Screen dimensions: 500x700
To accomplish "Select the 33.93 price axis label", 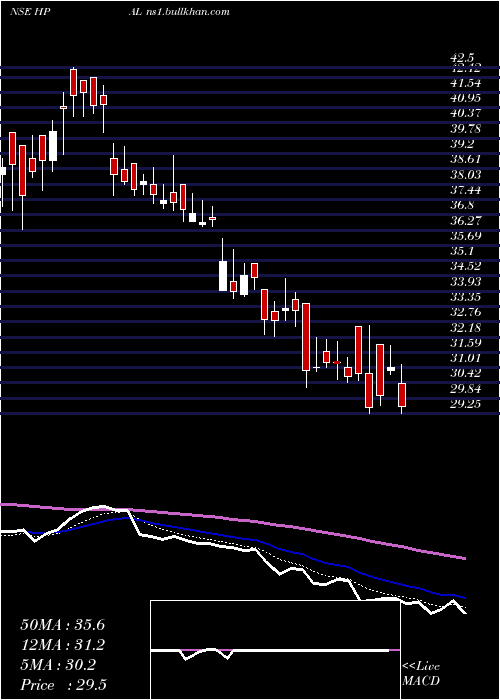I will pos(466,282).
